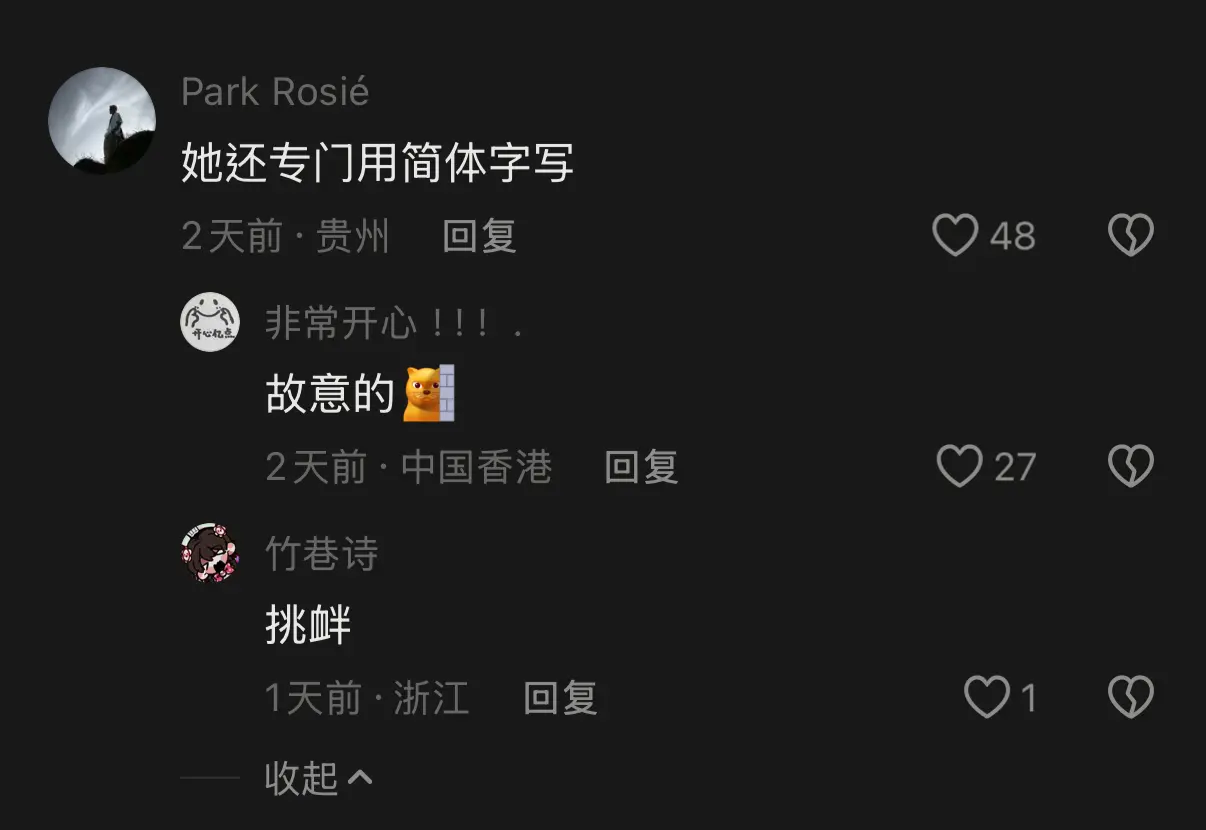Like Park Rosié's comment with heart icon

point(955,236)
